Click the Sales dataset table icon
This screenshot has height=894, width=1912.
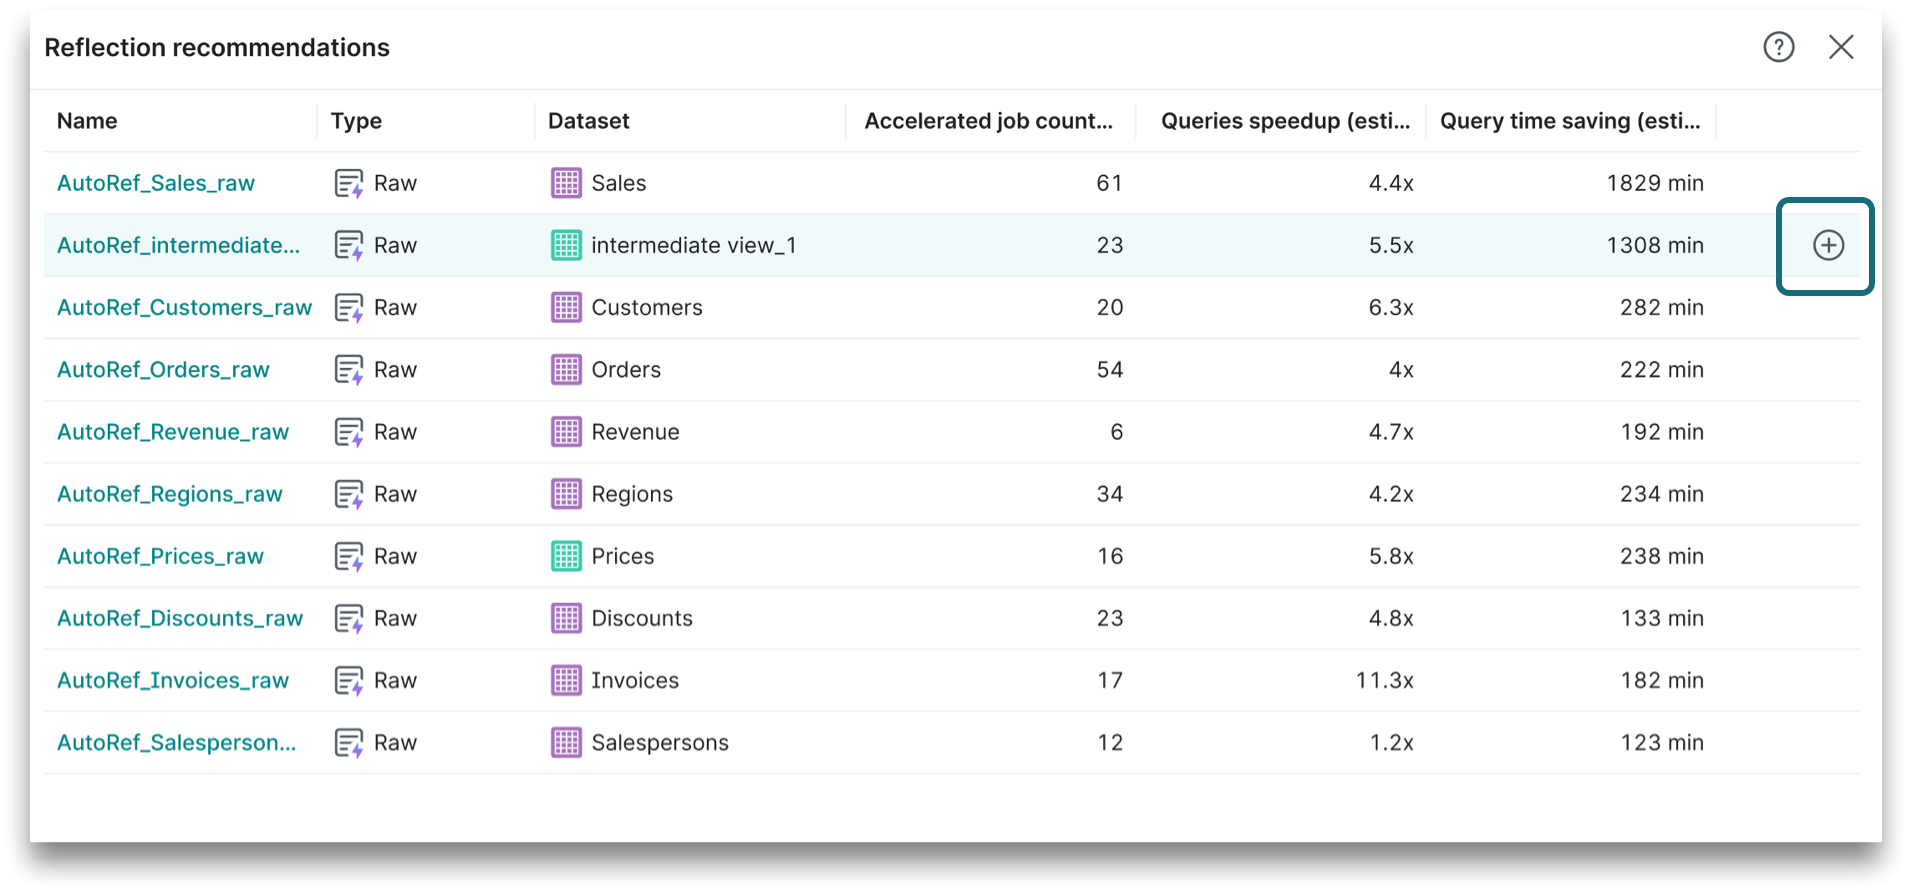point(566,183)
